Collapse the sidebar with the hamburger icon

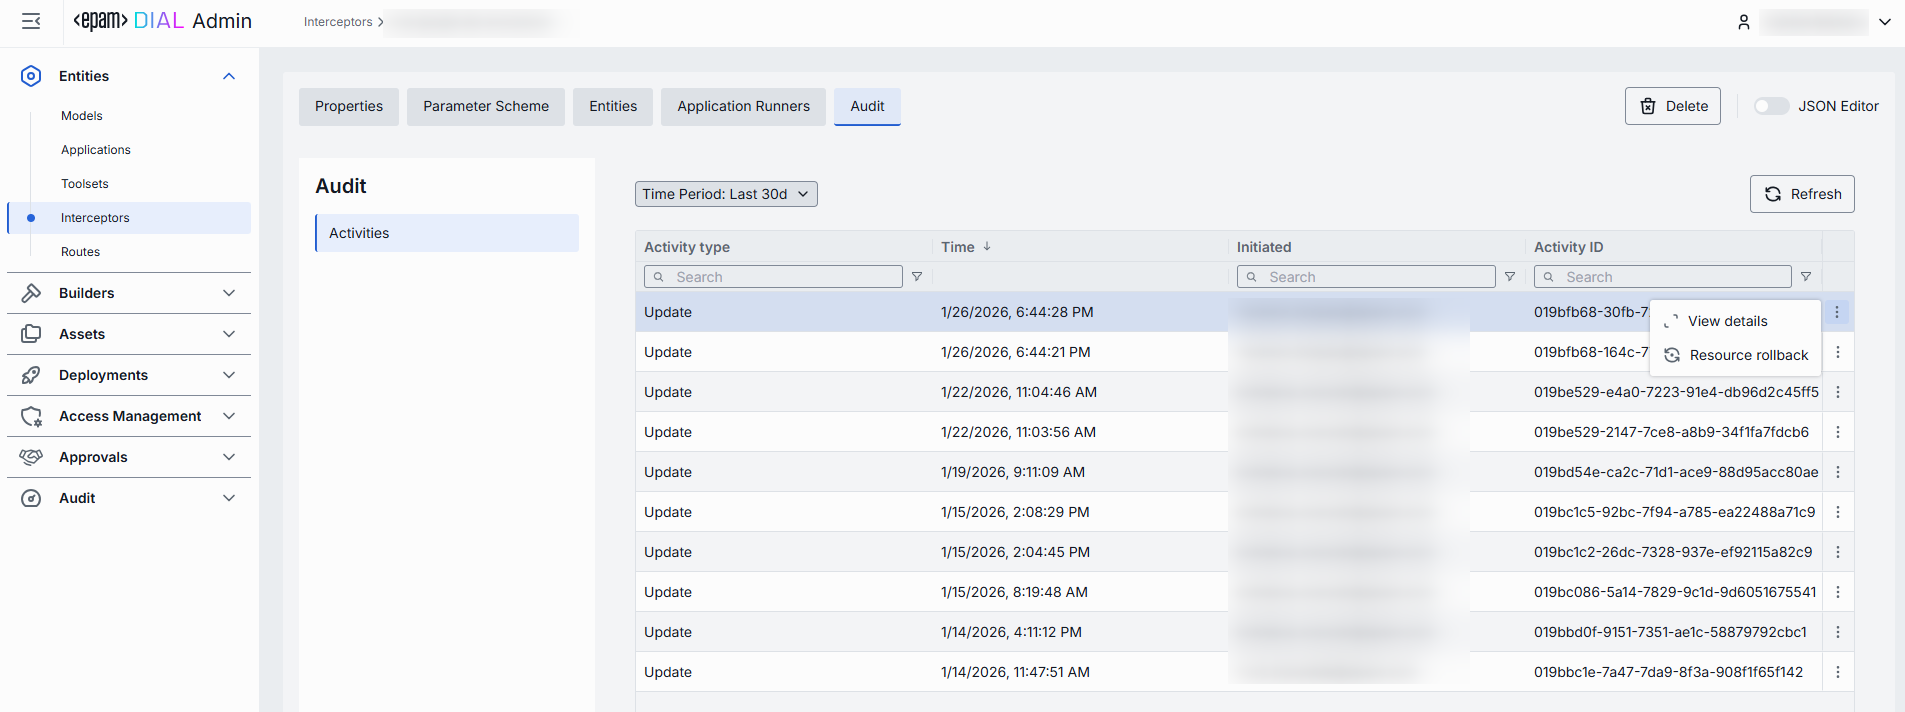click(31, 21)
